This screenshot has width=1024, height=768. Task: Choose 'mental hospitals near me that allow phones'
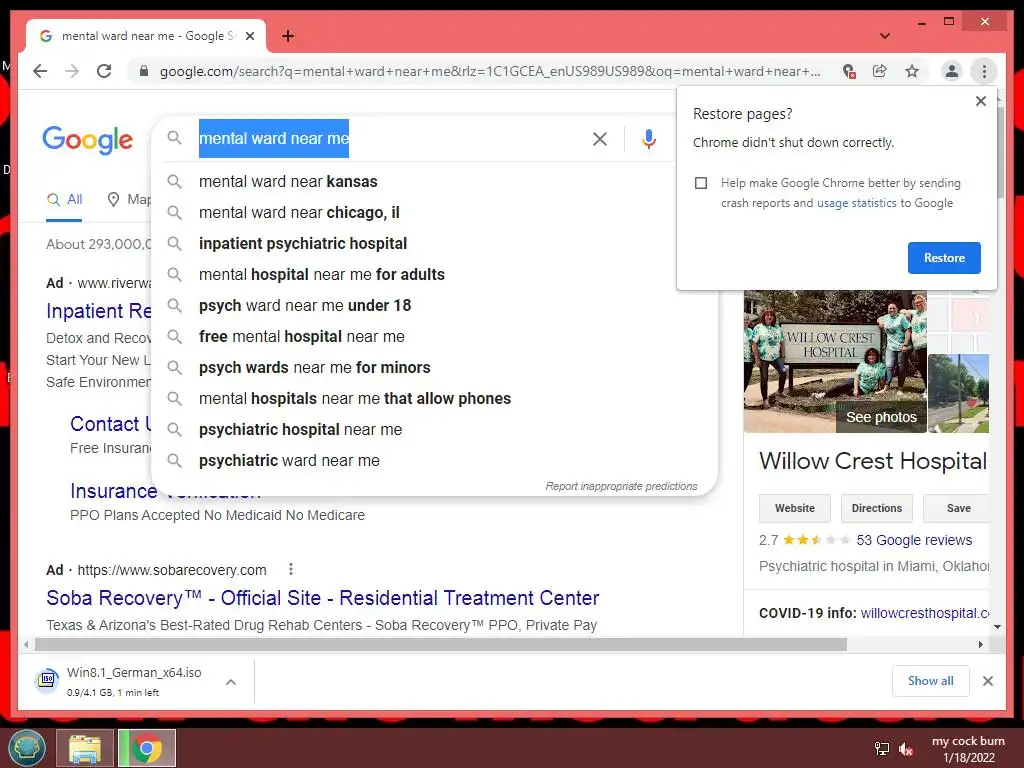pyautogui.click(x=434, y=398)
